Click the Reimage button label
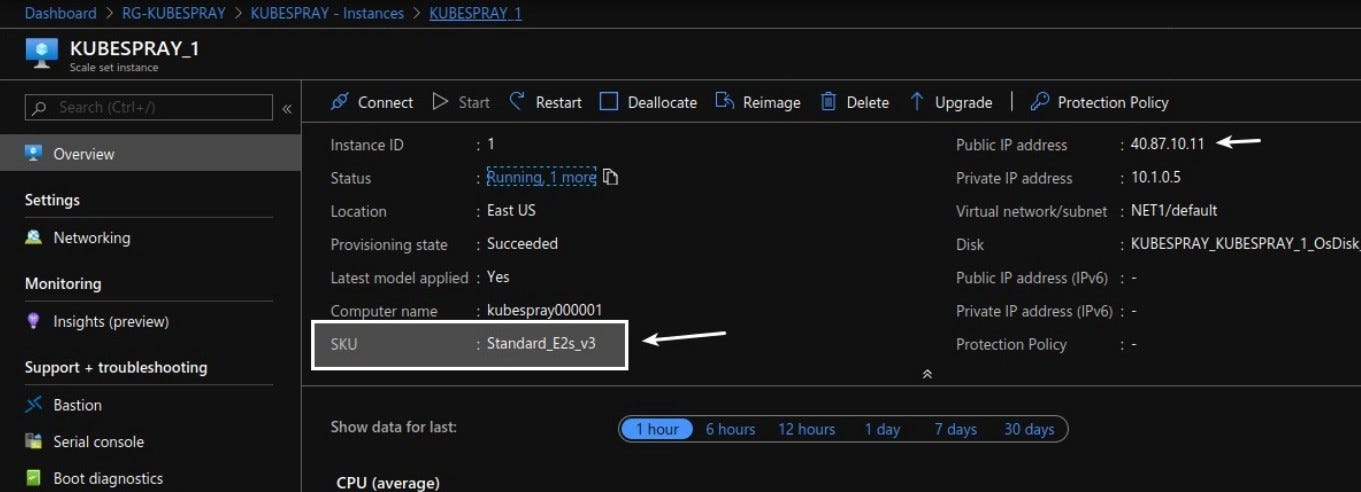The height and width of the screenshot is (492, 1361). tap(771, 102)
